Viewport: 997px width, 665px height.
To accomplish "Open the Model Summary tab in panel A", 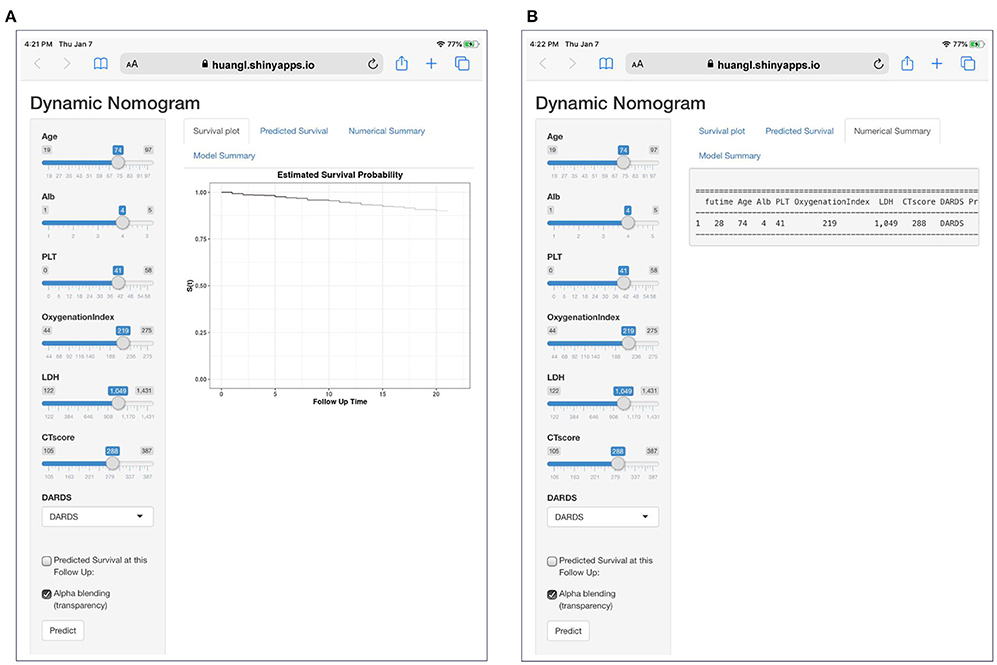I will click(224, 156).
